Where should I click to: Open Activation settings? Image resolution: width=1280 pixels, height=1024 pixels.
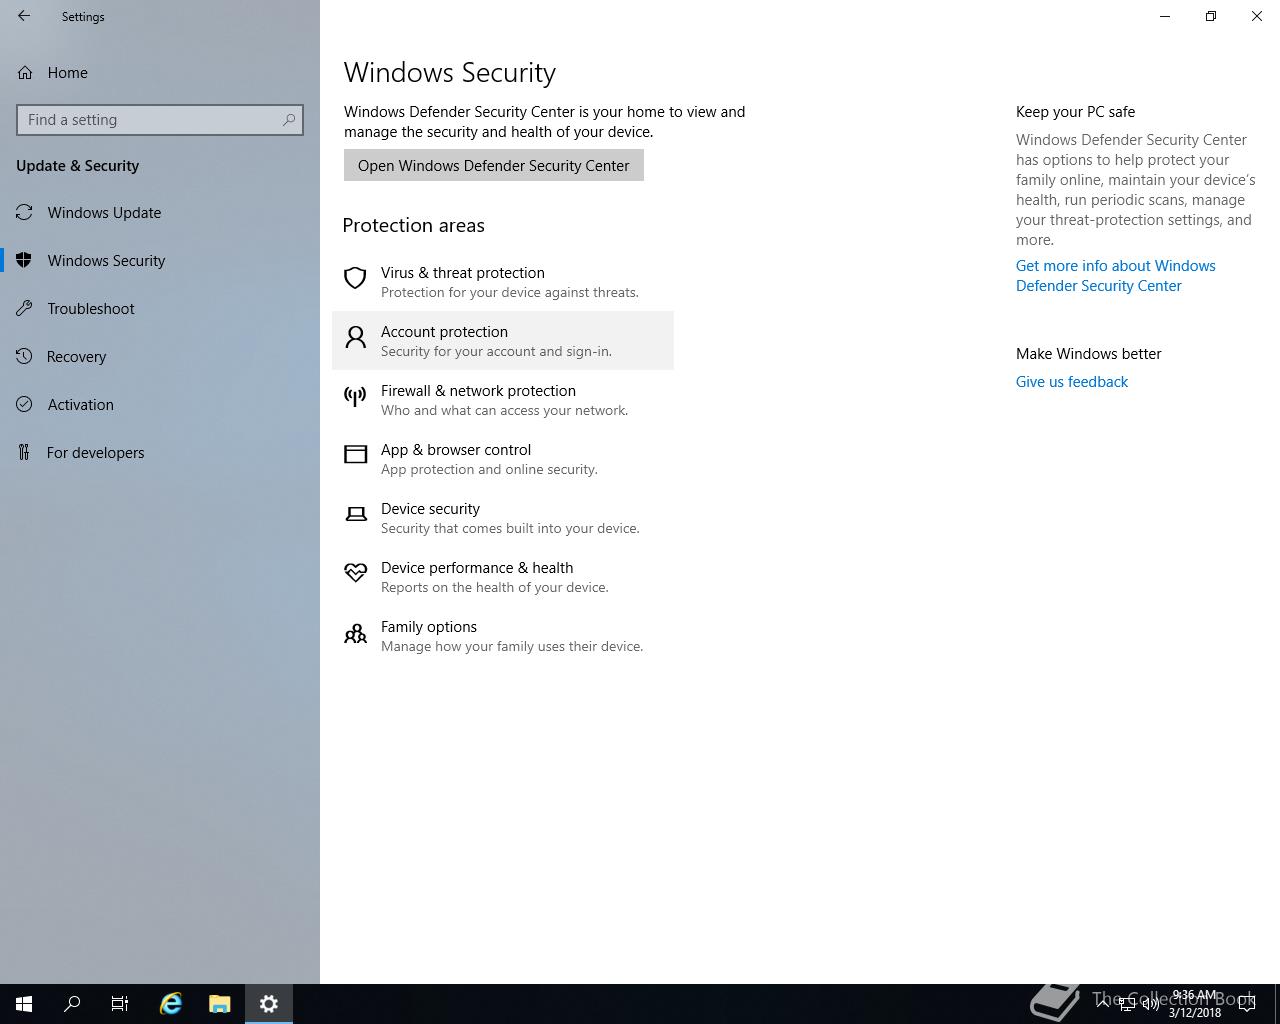[80, 405]
